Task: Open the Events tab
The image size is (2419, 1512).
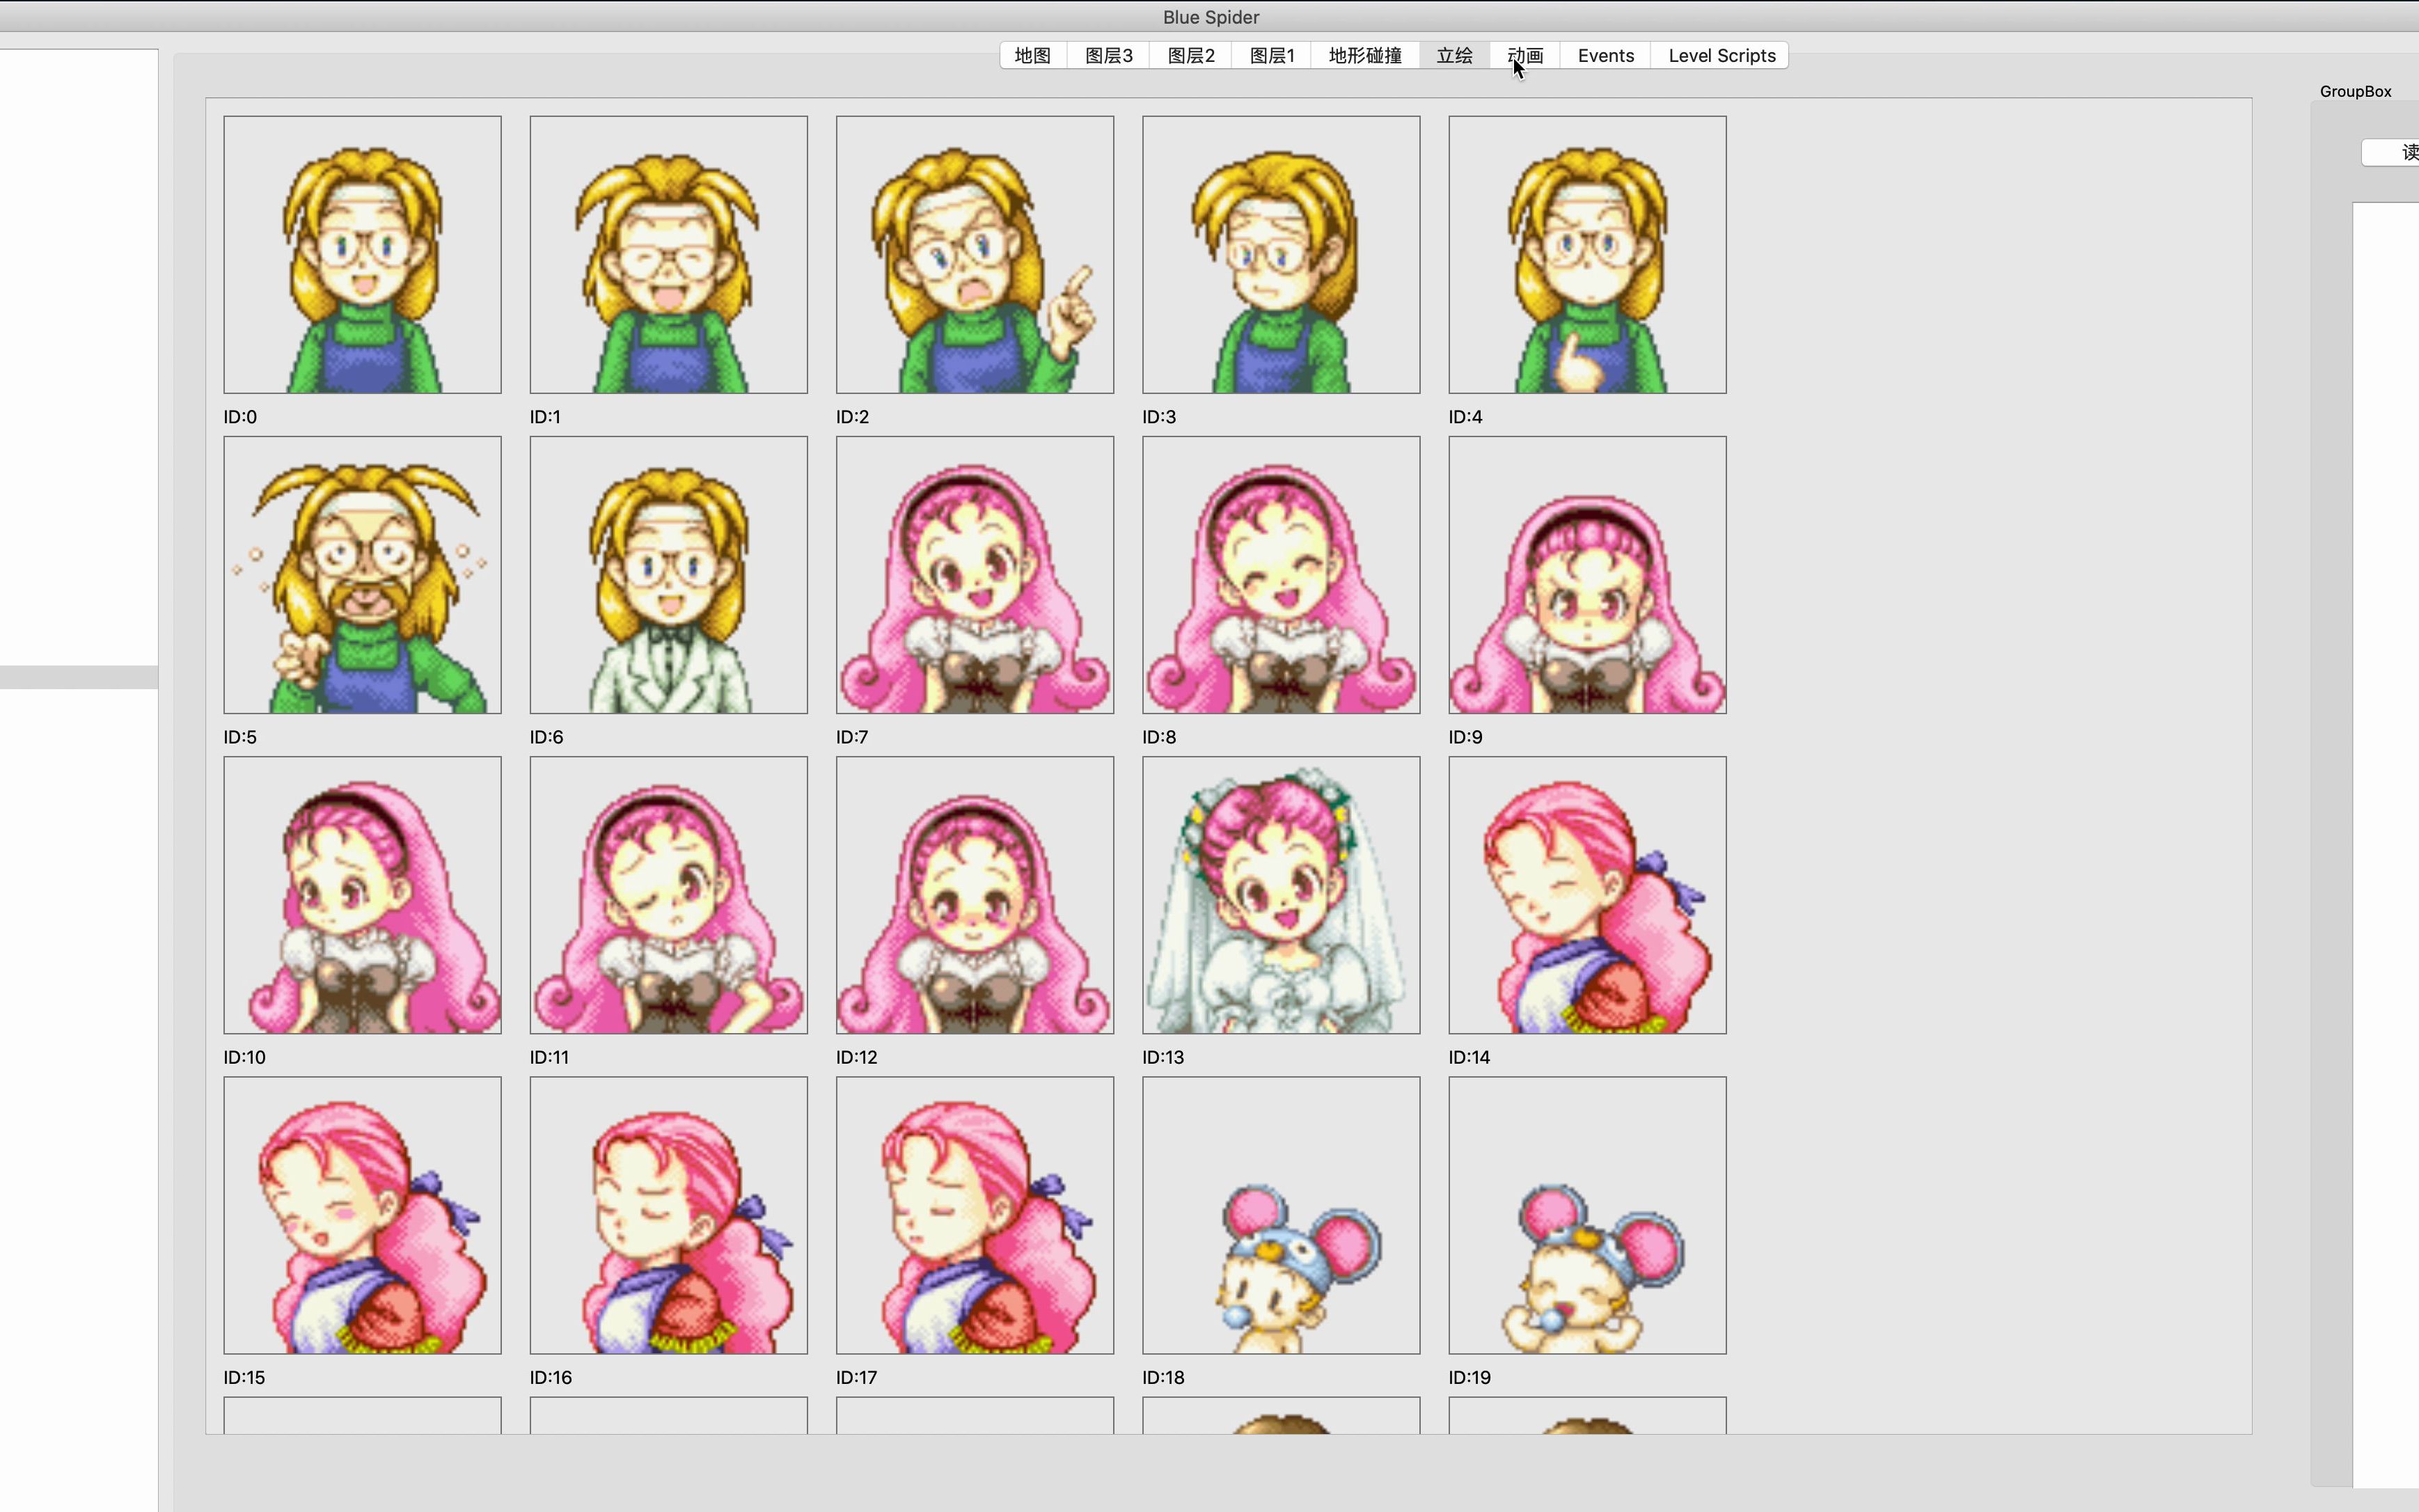Action: click(x=1606, y=56)
